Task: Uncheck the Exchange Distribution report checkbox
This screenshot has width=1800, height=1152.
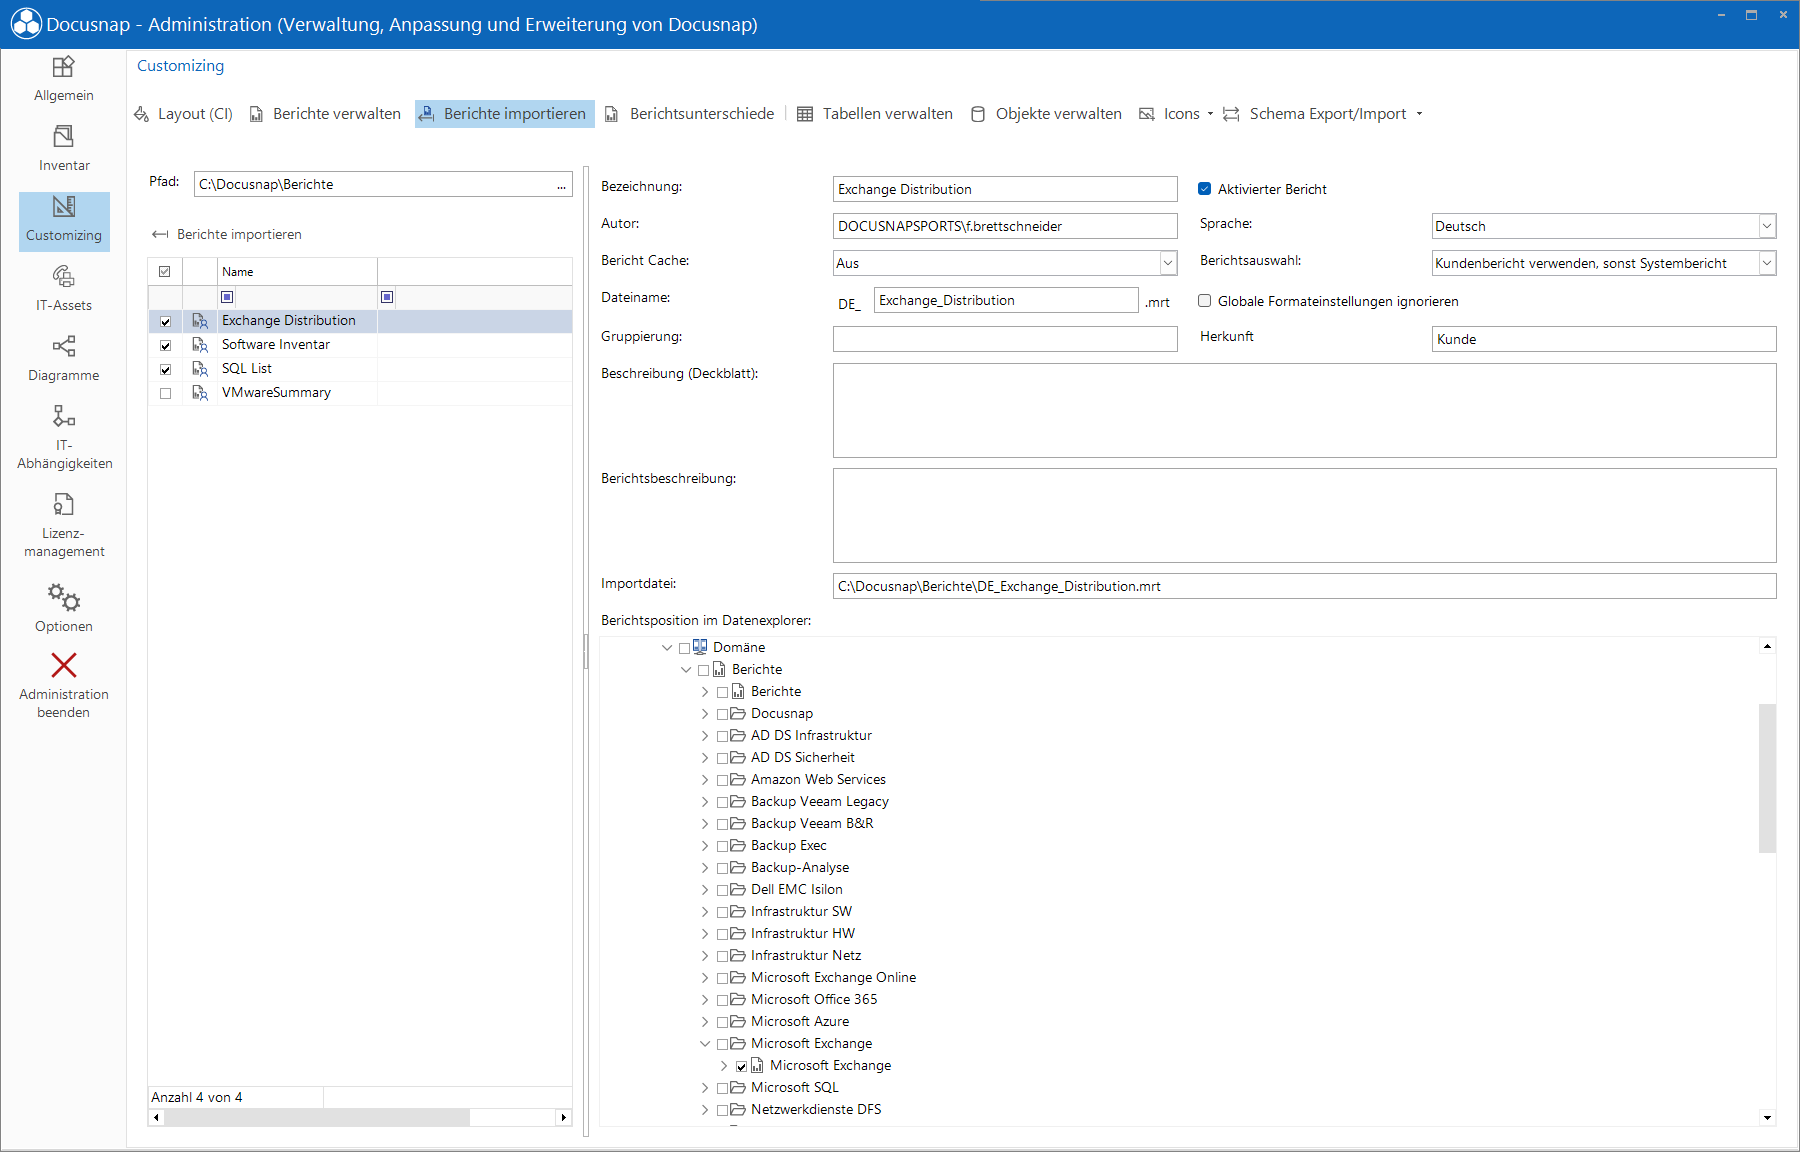Action: (x=166, y=322)
